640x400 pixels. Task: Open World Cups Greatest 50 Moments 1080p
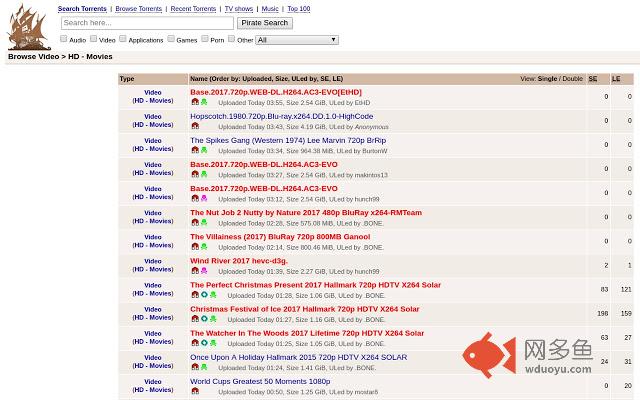pyautogui.click(x=260, y=381)
